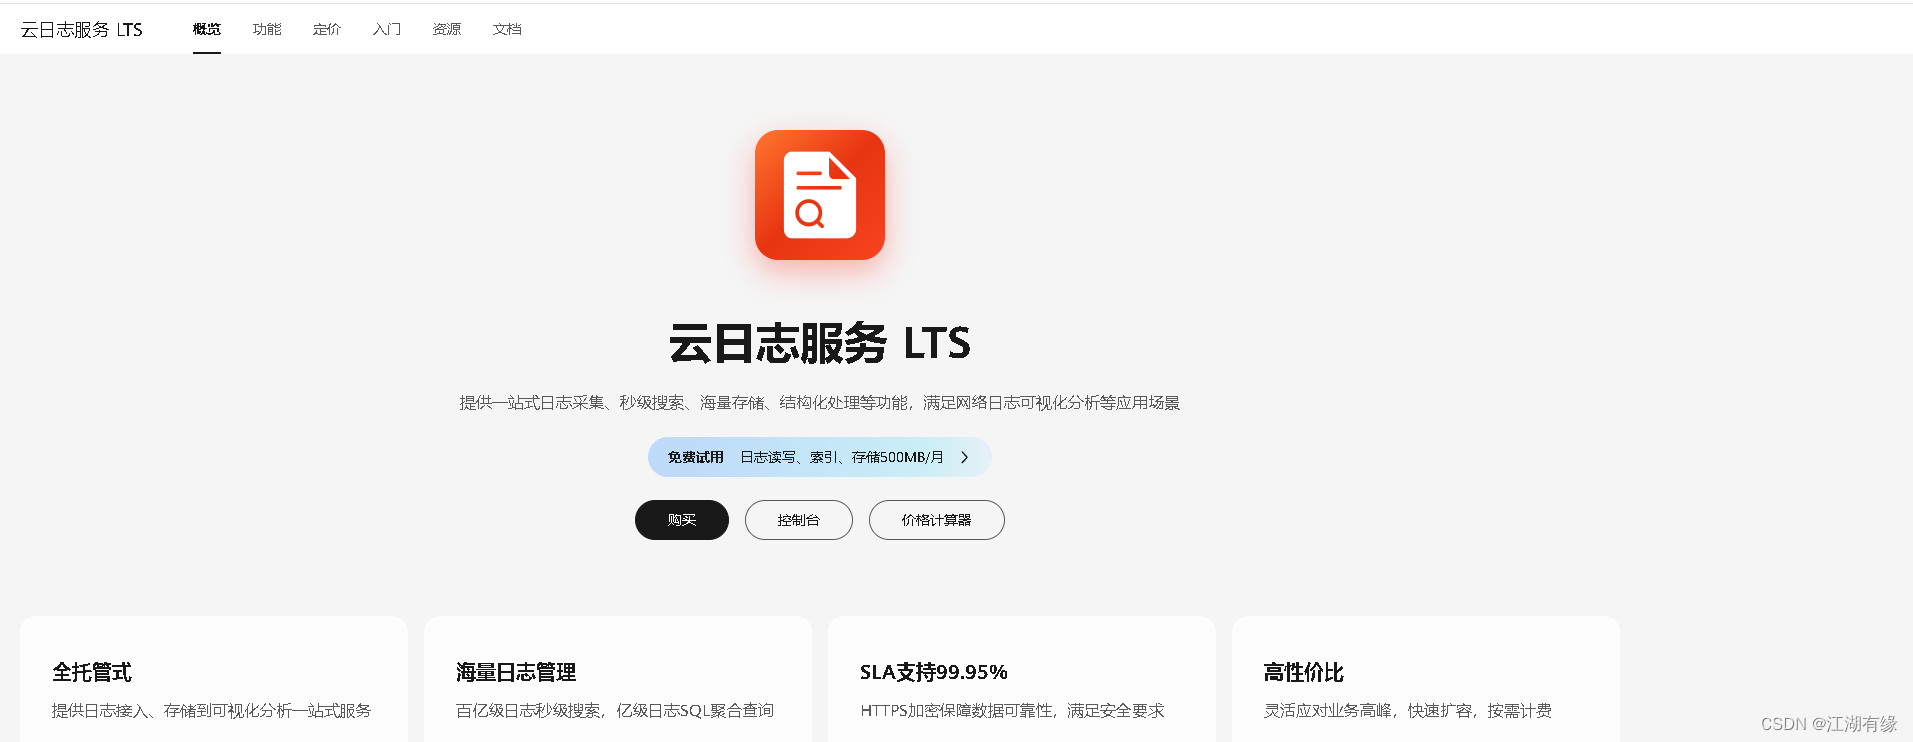Switch to the 功能 tab
This screenshot has height=742, width=1913.
click(x=267, y=29)
